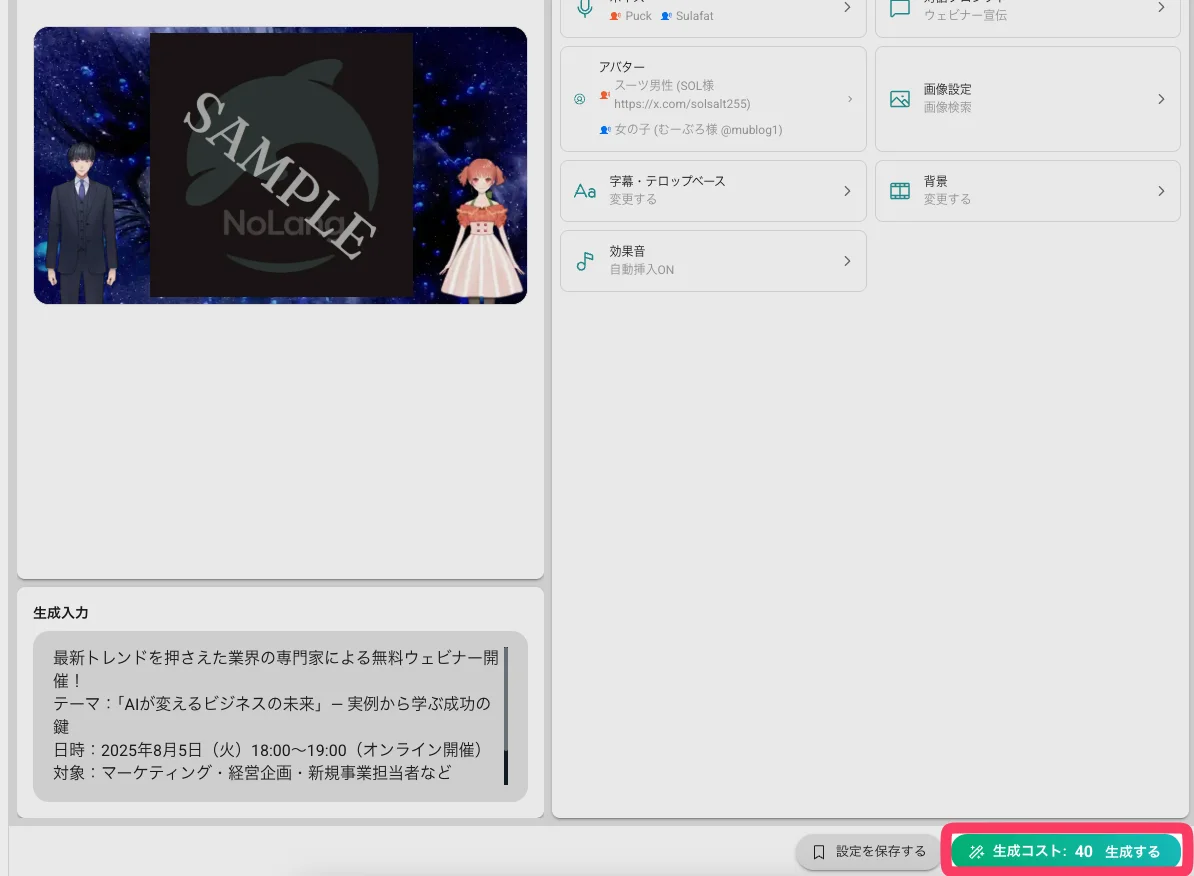The width and height of the screenshot is (1194, 876).
Task: Expand the 字幕・テロップベース chevron
Action: pos(847,191)
